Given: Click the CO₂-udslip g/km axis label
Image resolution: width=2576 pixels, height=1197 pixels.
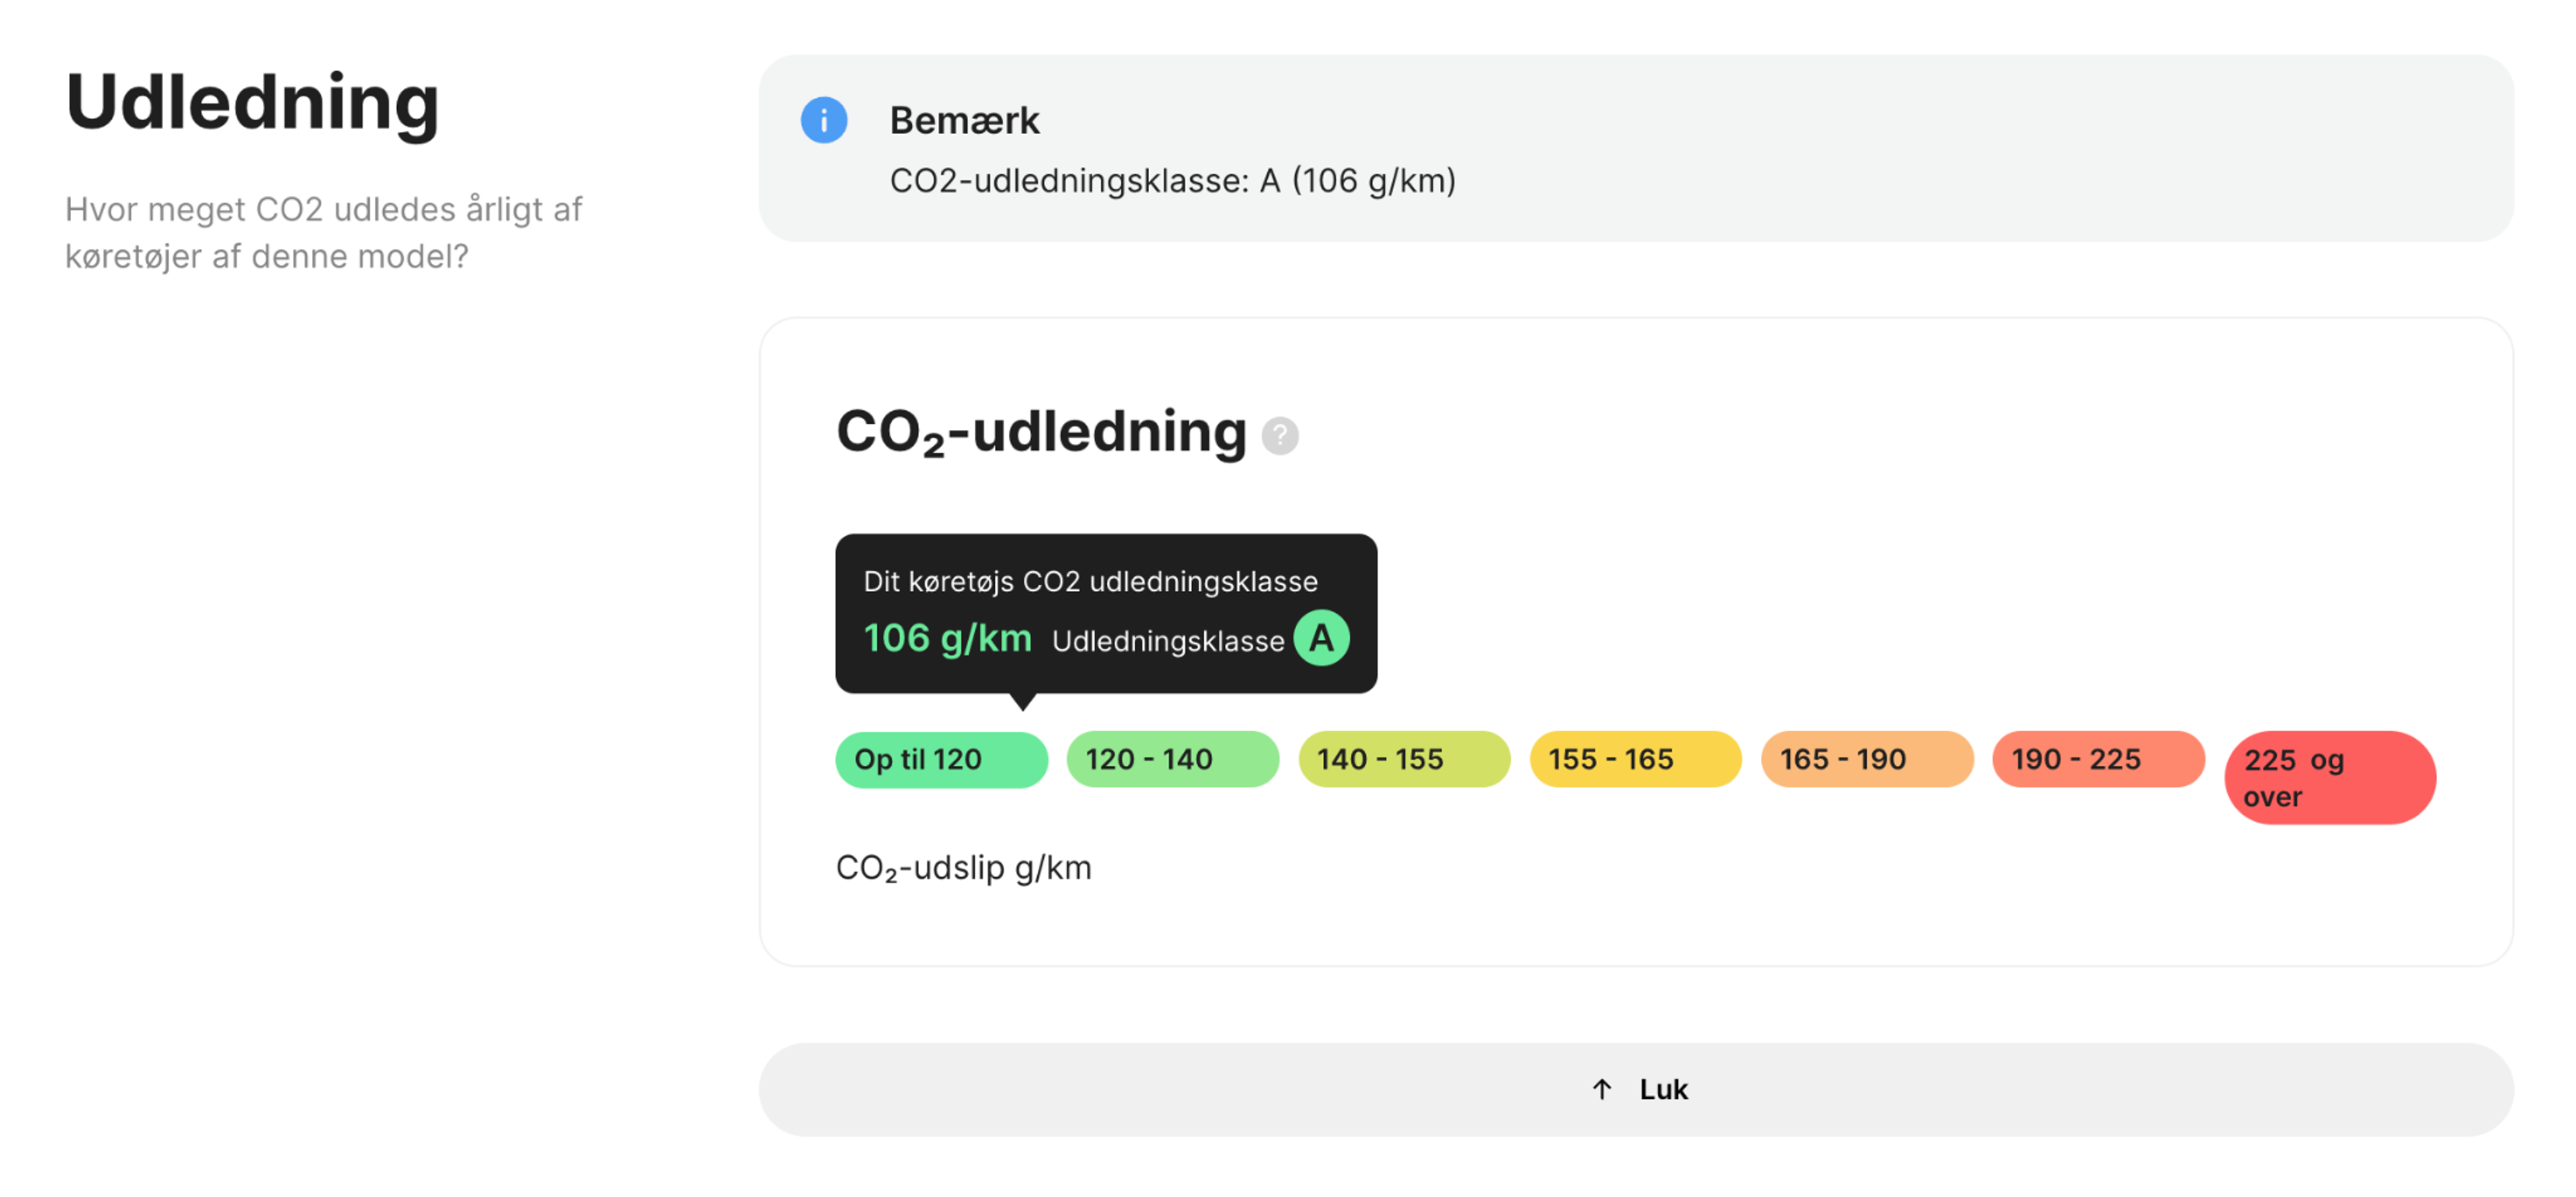Looking at the screenshot, I should (963, 867).
